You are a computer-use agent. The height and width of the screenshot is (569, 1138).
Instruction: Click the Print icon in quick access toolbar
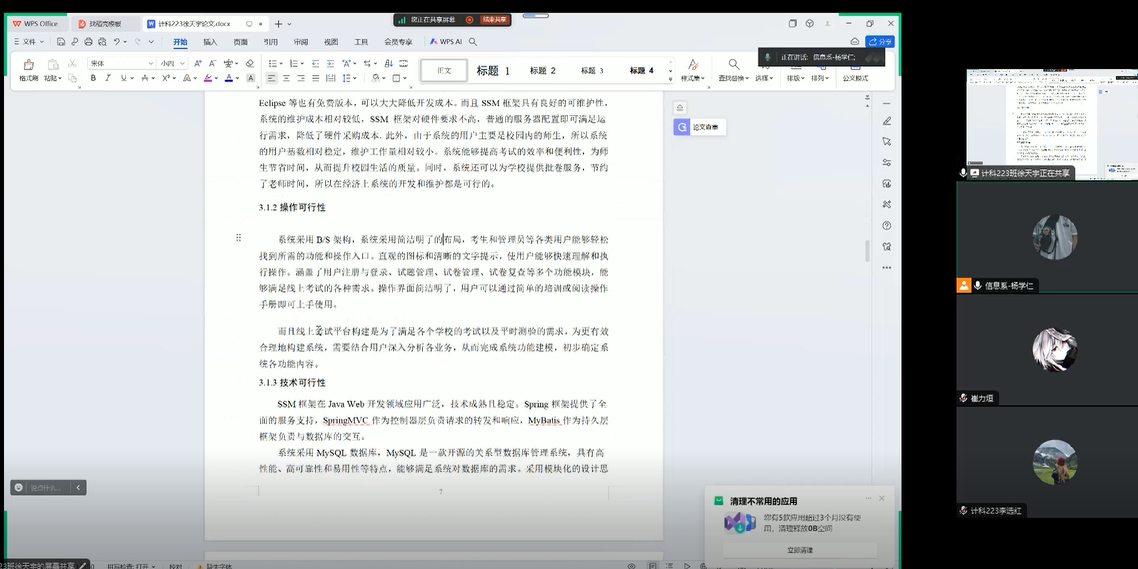coord(89,42)
